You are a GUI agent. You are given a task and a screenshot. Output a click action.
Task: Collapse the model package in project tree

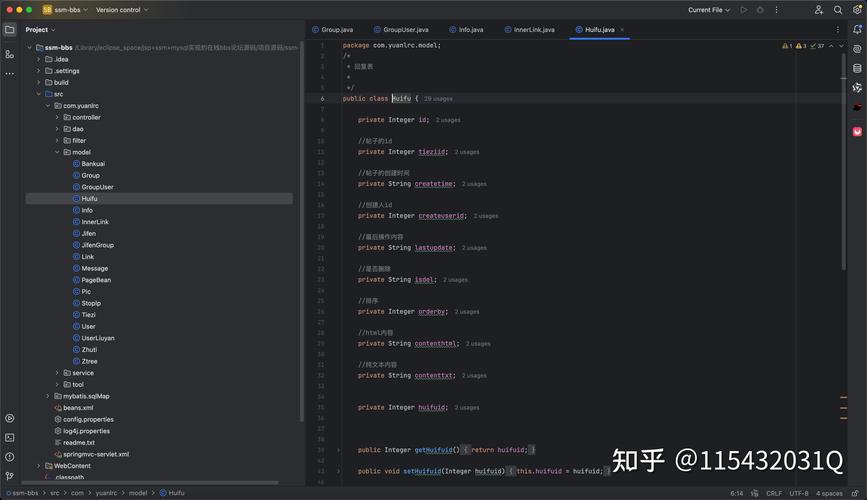coord(57,152)
